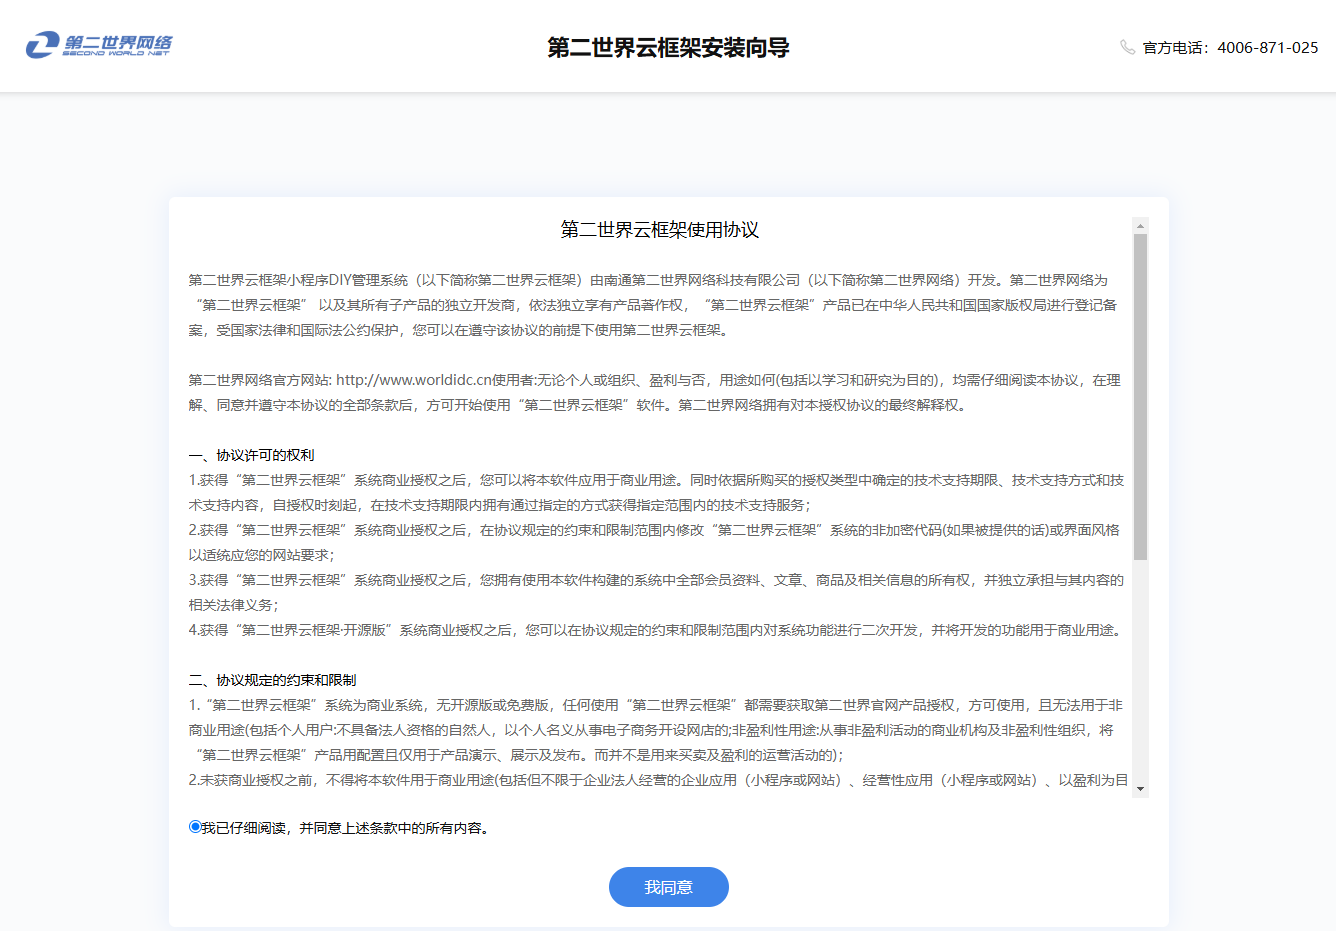Click the phone number 4006-871-025
Image resolution: width=1336 pixels, height=931 pixels.
(x=1267, y=48)
